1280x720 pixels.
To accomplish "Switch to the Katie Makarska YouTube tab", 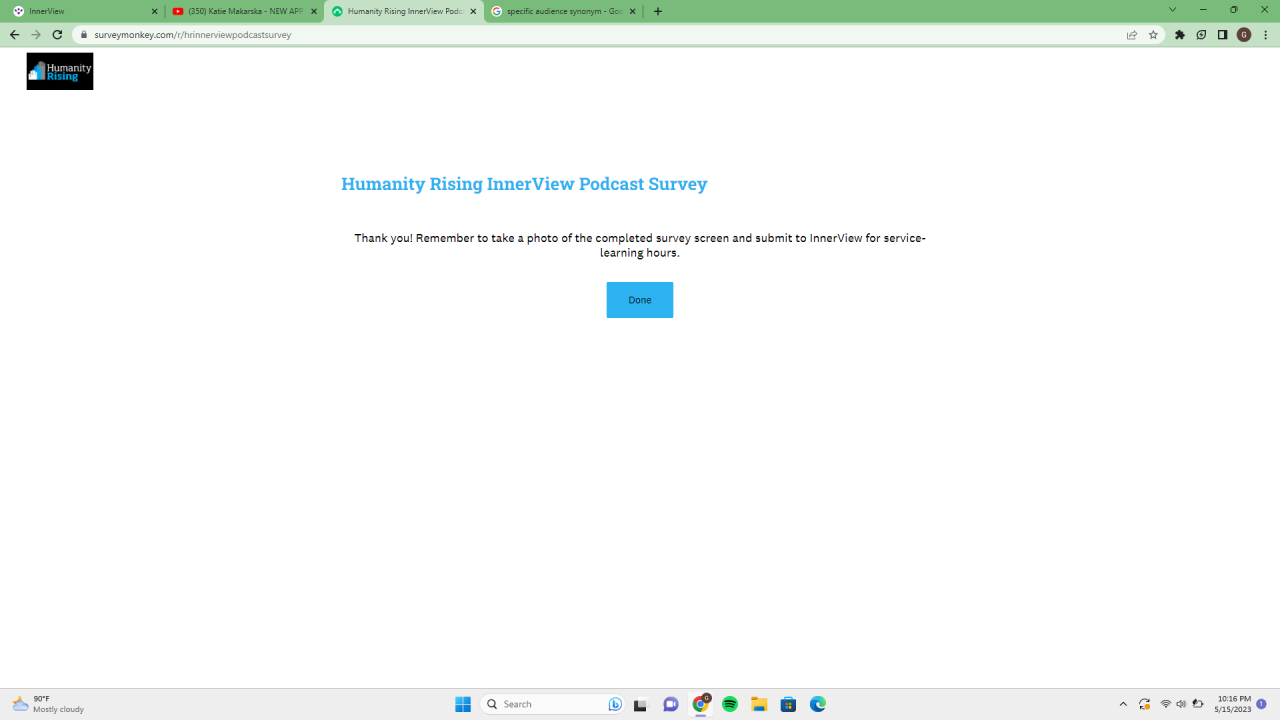I will click(x=244, y=11).
